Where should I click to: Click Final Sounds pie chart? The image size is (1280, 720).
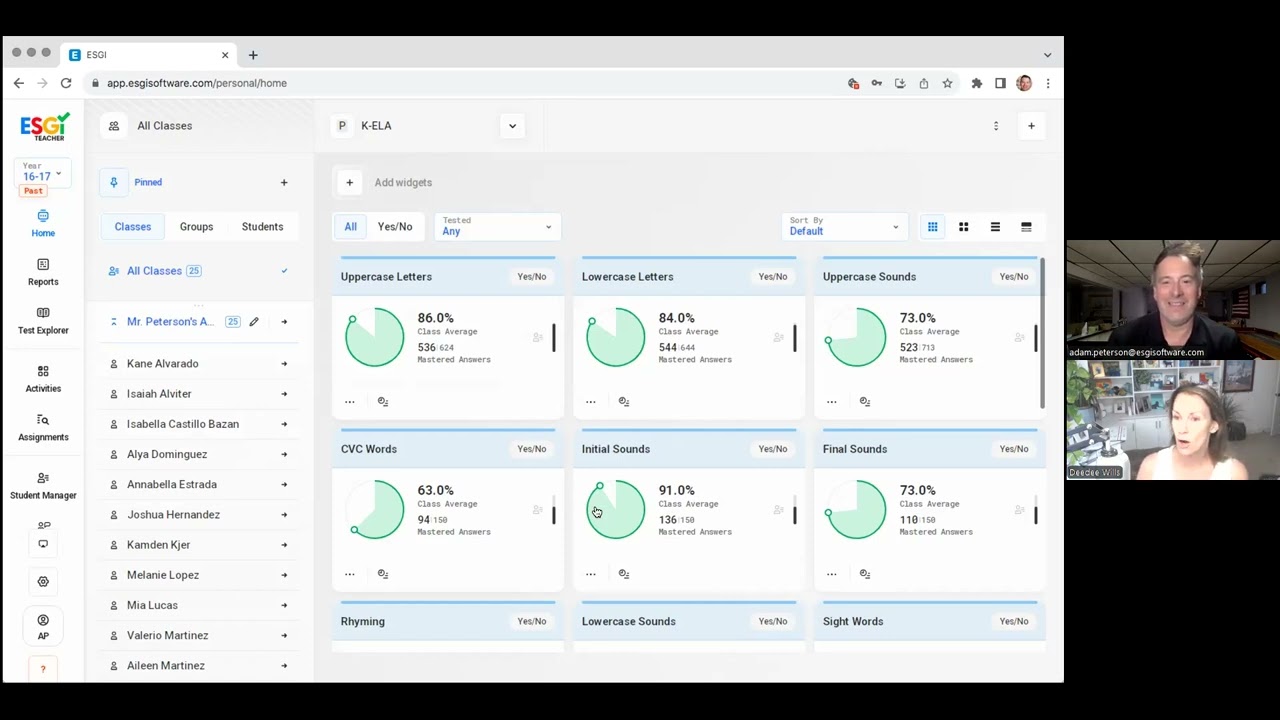coord(857,510)
